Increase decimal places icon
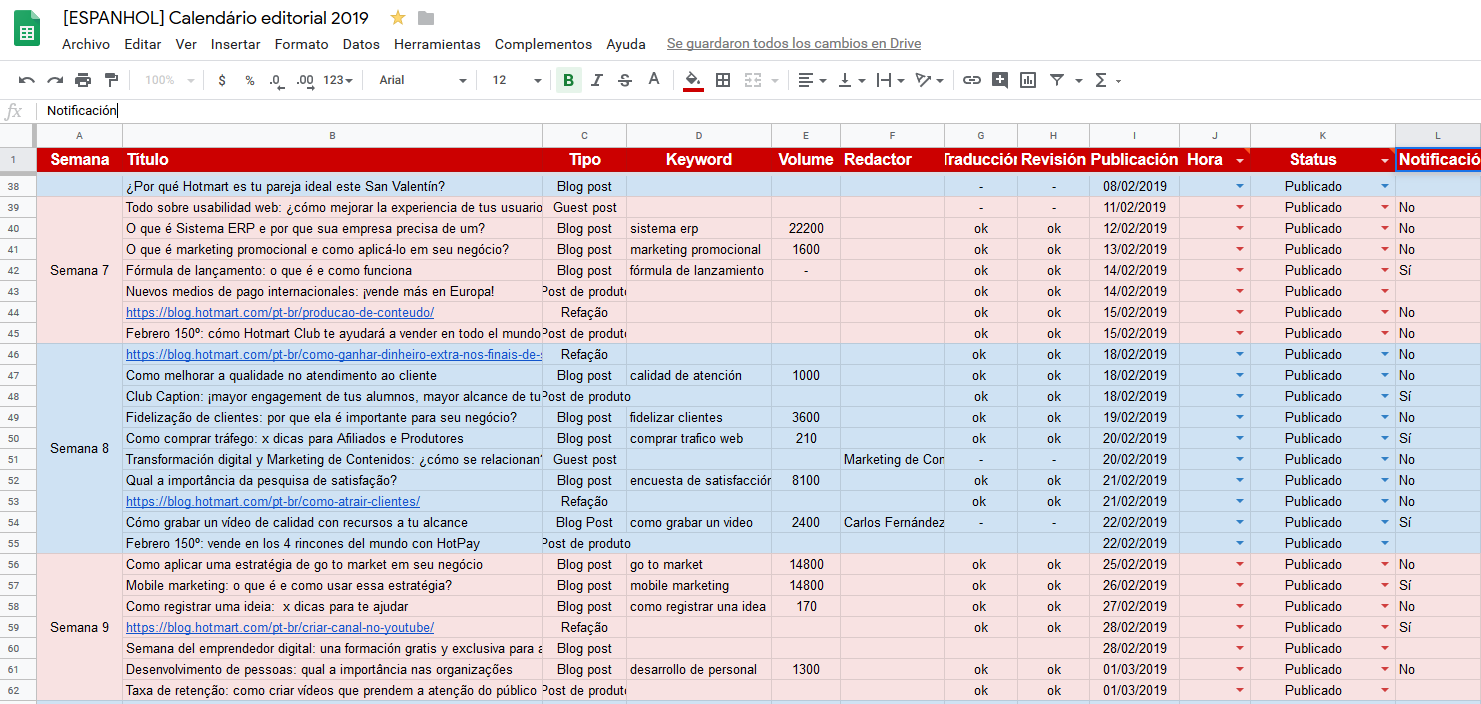The height and width of the screenshot is (704, 1481). coord(305,80)
